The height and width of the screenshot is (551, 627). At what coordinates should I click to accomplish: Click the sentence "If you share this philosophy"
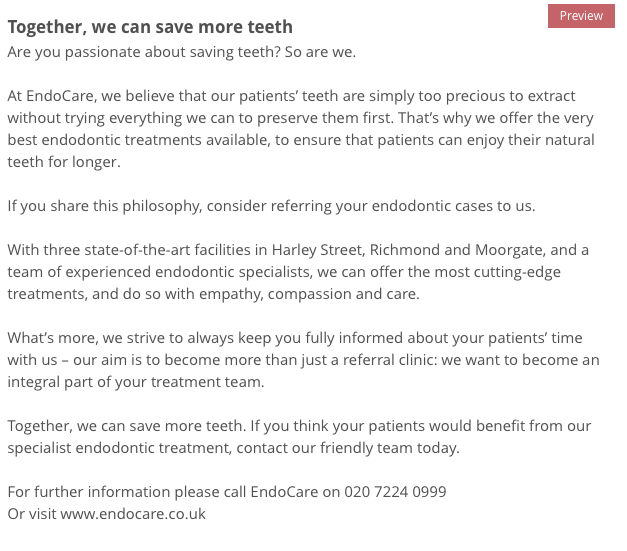coord(271,206)
